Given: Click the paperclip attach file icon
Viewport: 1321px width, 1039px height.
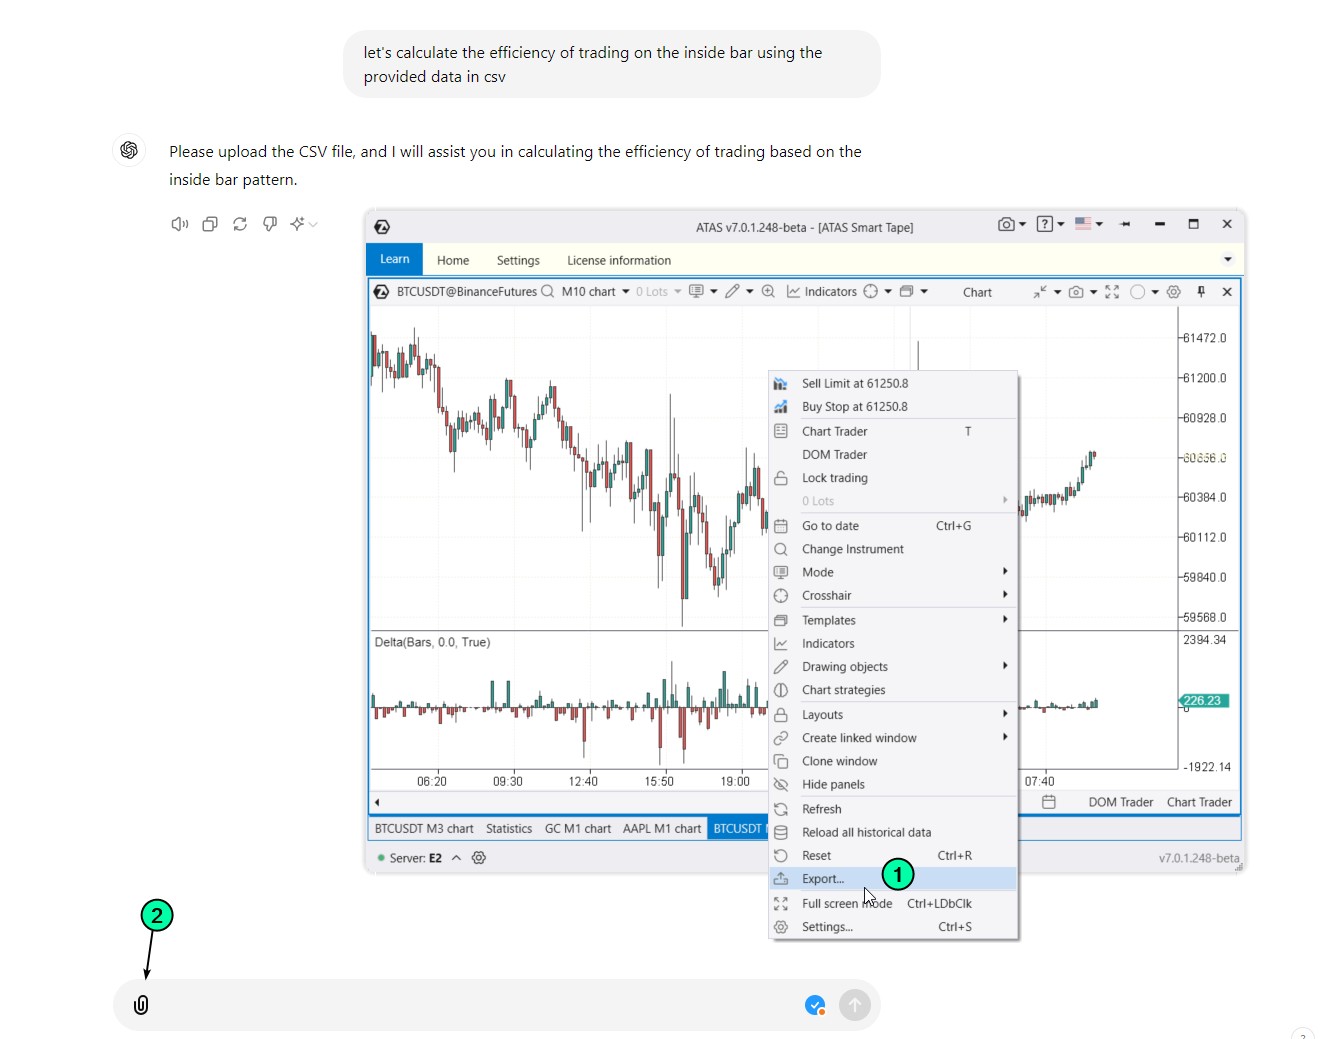Looking at the screenshot, I should pos(141,1005).
